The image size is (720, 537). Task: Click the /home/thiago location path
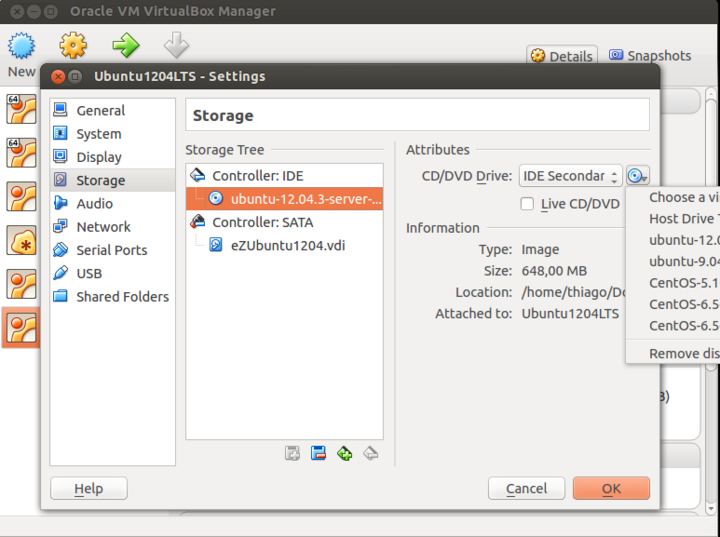pos(573,292)
